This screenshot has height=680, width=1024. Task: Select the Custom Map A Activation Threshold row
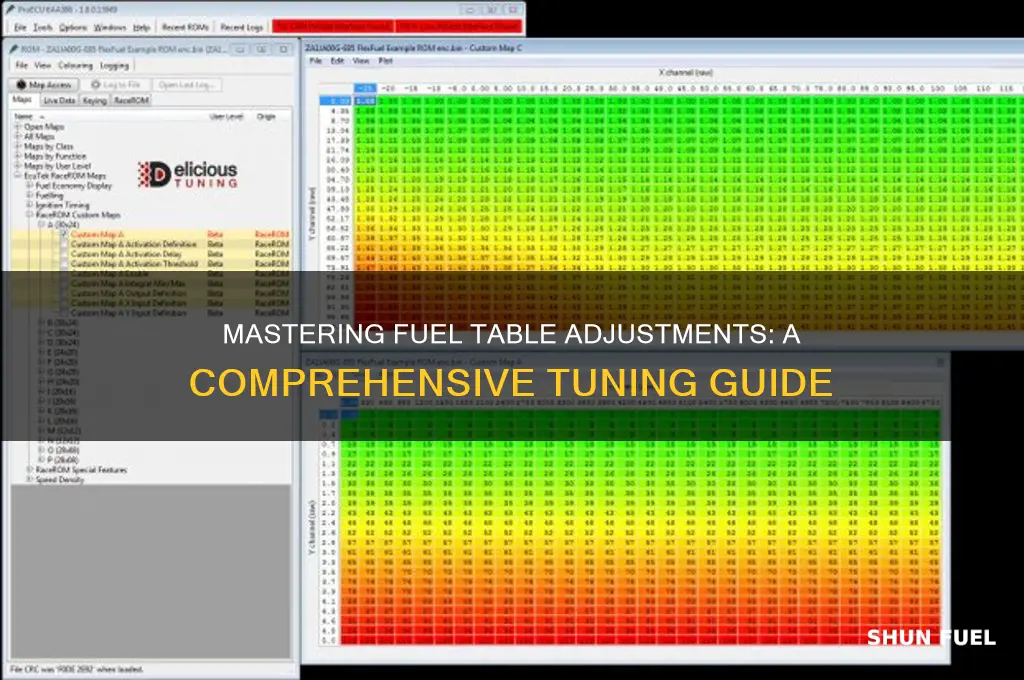coord(151,263)
